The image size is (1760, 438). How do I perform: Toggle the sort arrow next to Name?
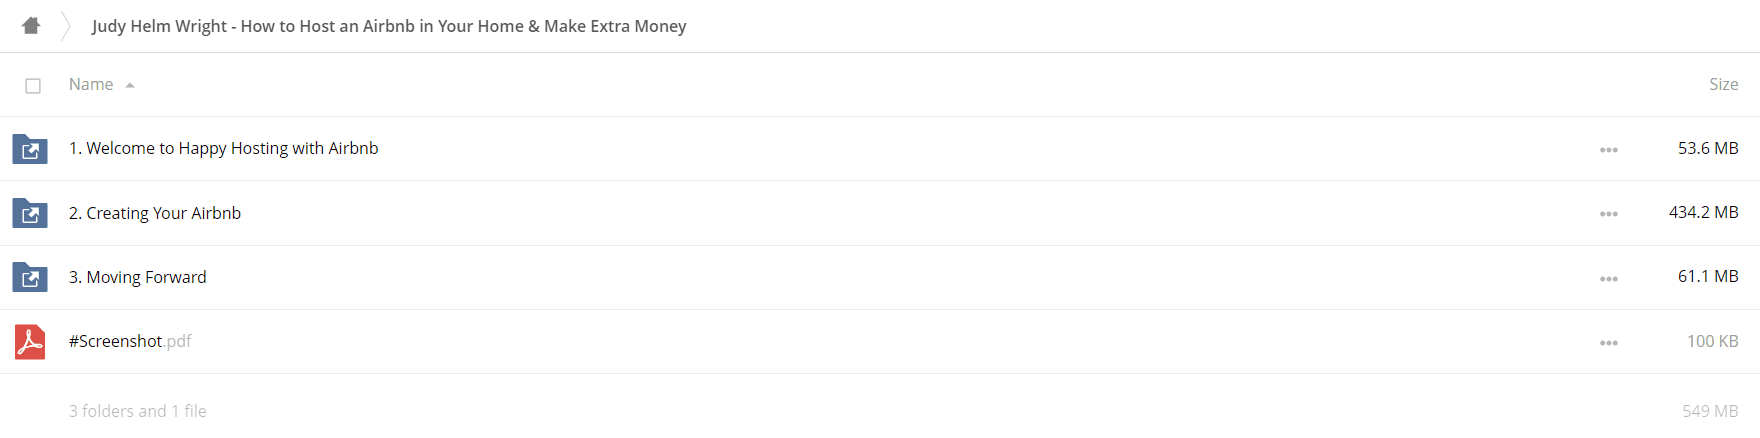tap(130, 86)
